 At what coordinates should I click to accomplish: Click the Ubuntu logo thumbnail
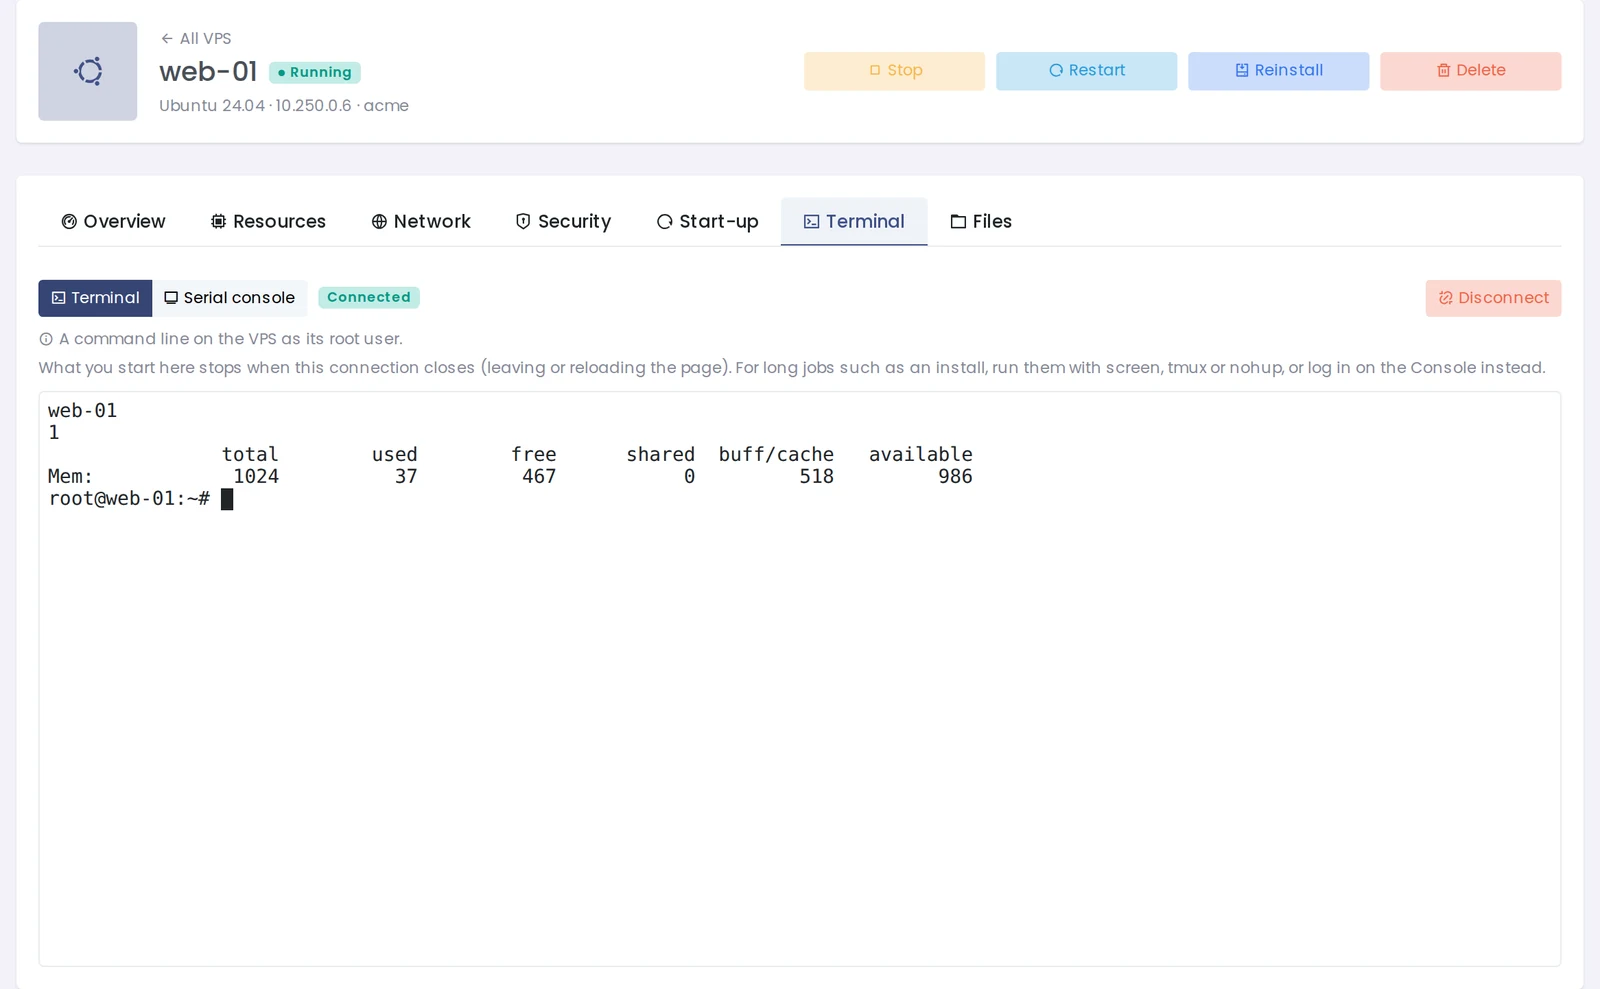88,71
